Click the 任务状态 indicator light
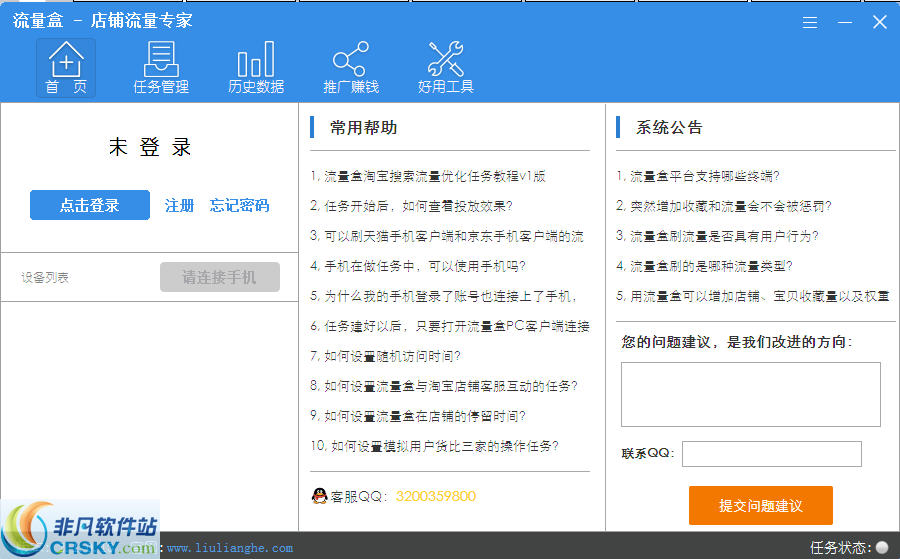900x559 pixels. 882,547
